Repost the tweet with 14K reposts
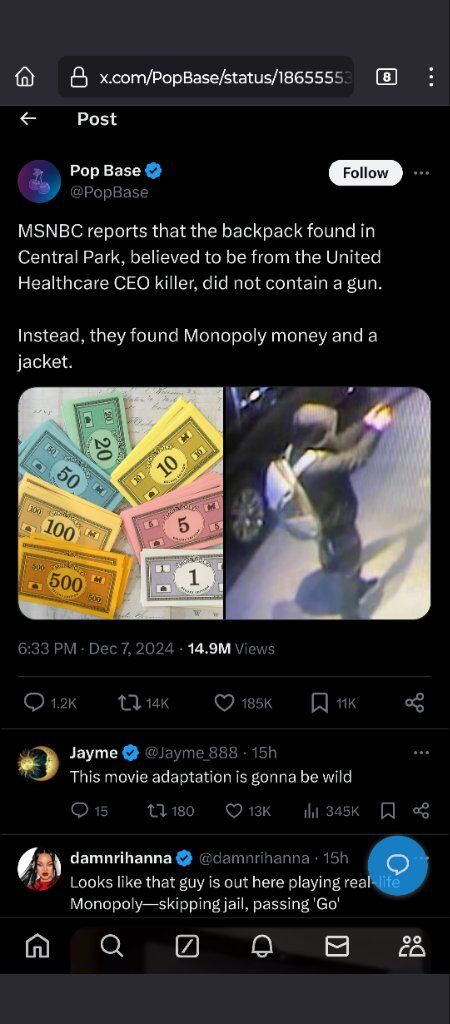Screen dimensions: 450x1024 [144, 703]
